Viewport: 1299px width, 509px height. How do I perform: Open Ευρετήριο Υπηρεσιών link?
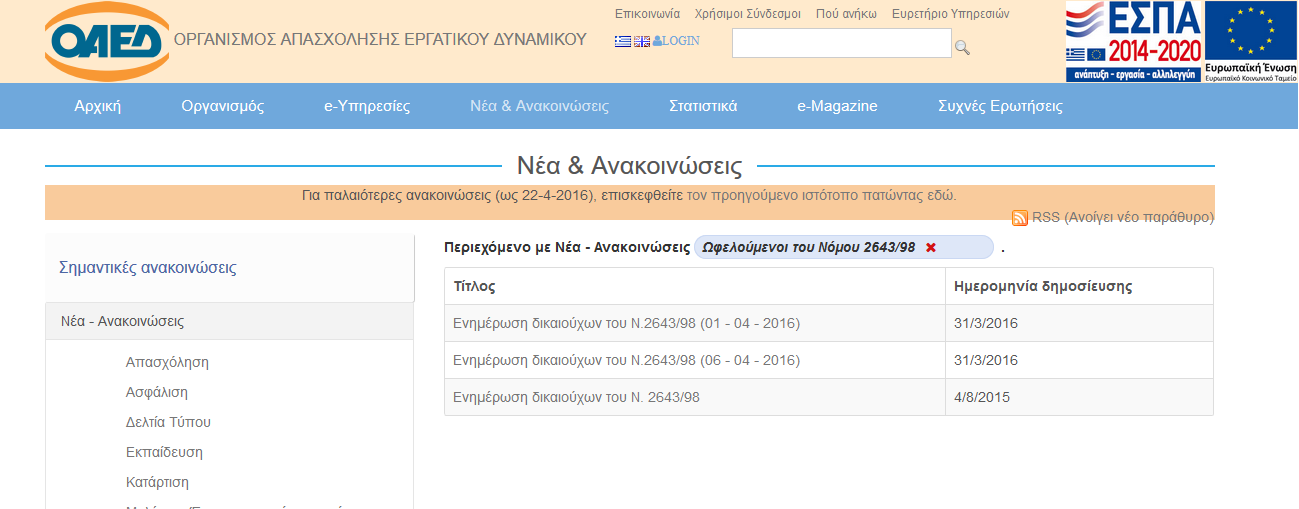click(951, 14)
